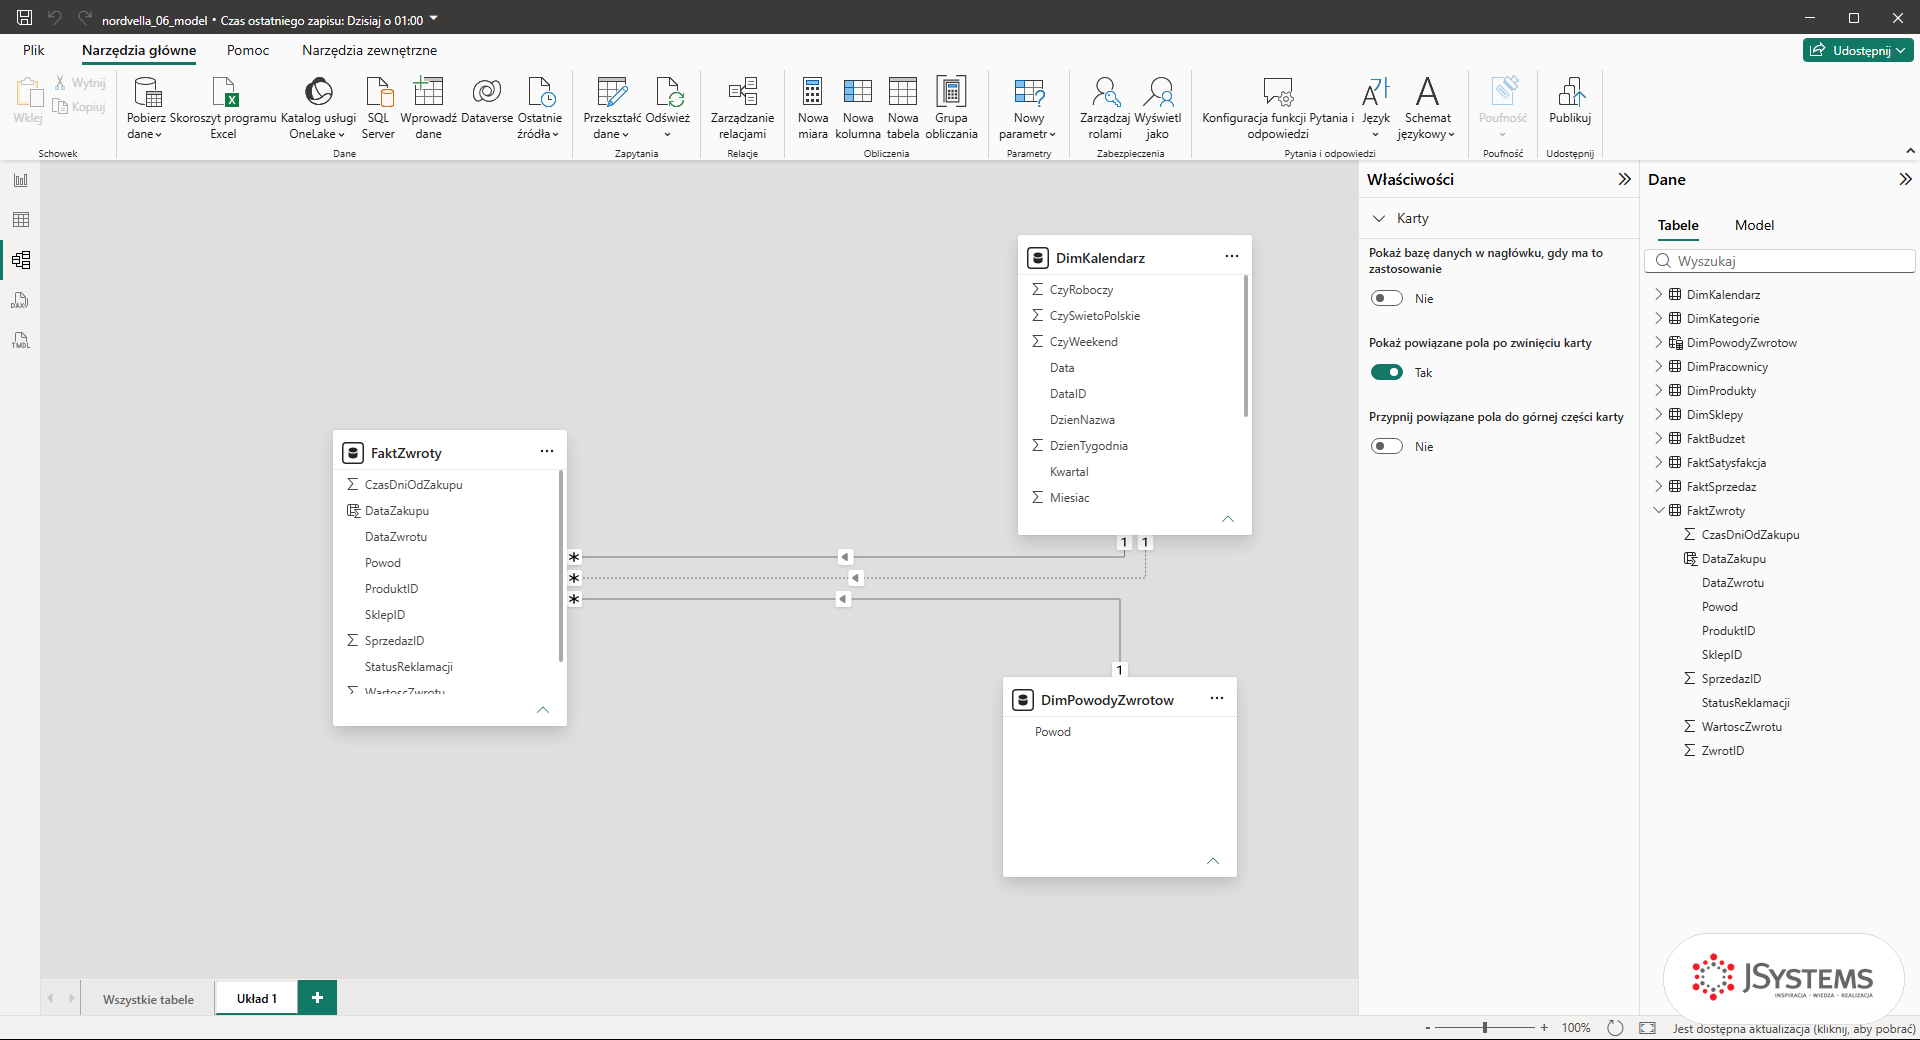The width and height of the screenshot is (1920, 1040).
Task: Open the Plik menu
Action: click(x=34, y=50)
